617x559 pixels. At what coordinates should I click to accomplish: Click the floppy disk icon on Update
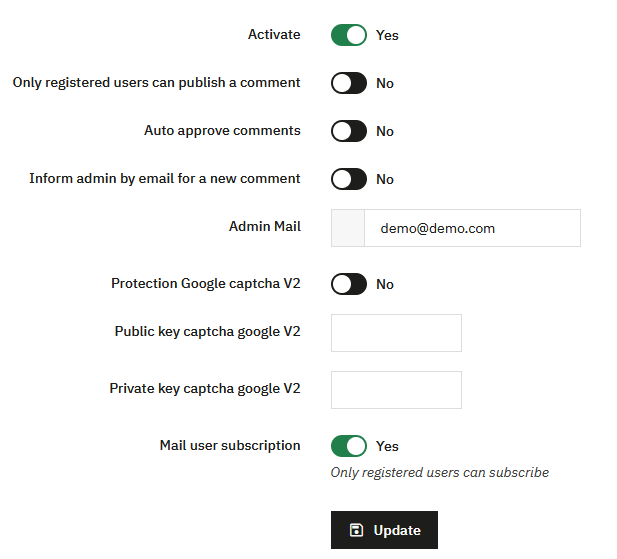[356, 530]
